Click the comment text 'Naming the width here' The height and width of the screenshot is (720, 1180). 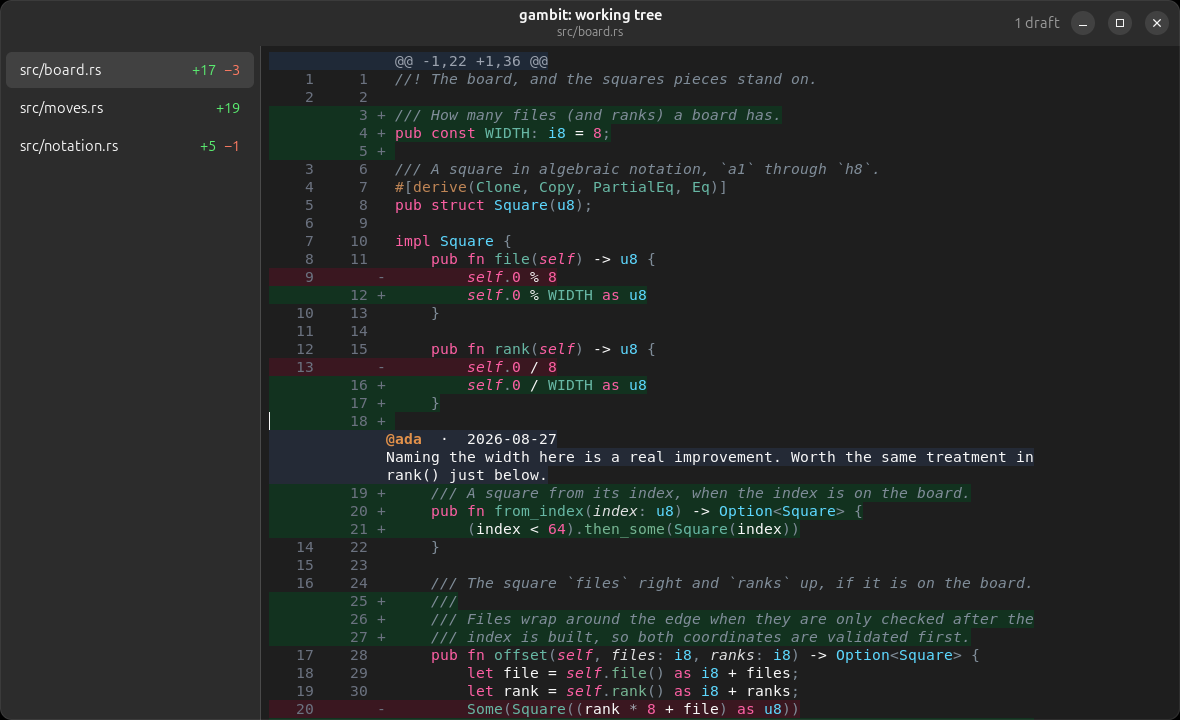point(480,457)
